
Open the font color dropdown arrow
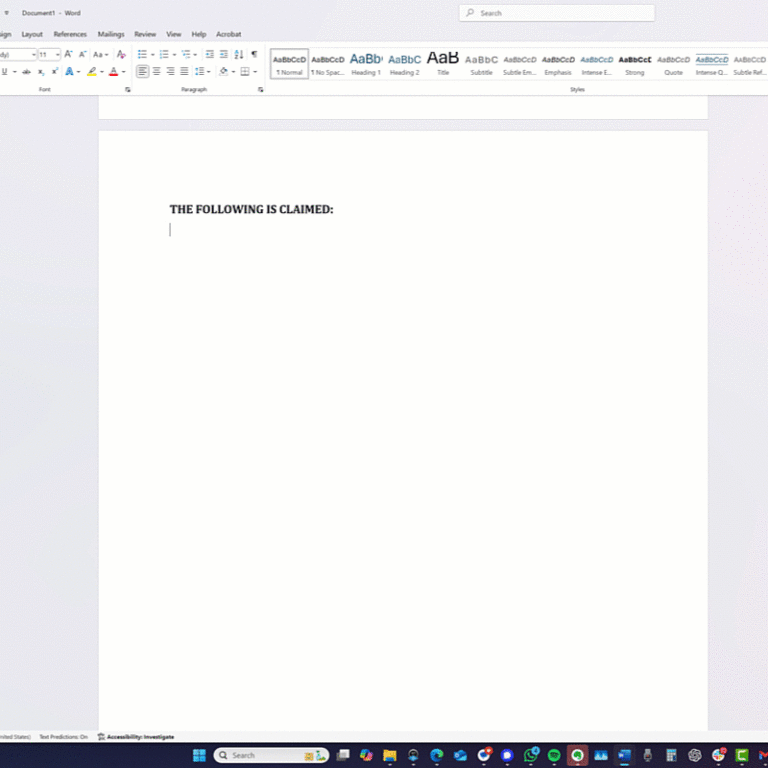click(124, 72)
